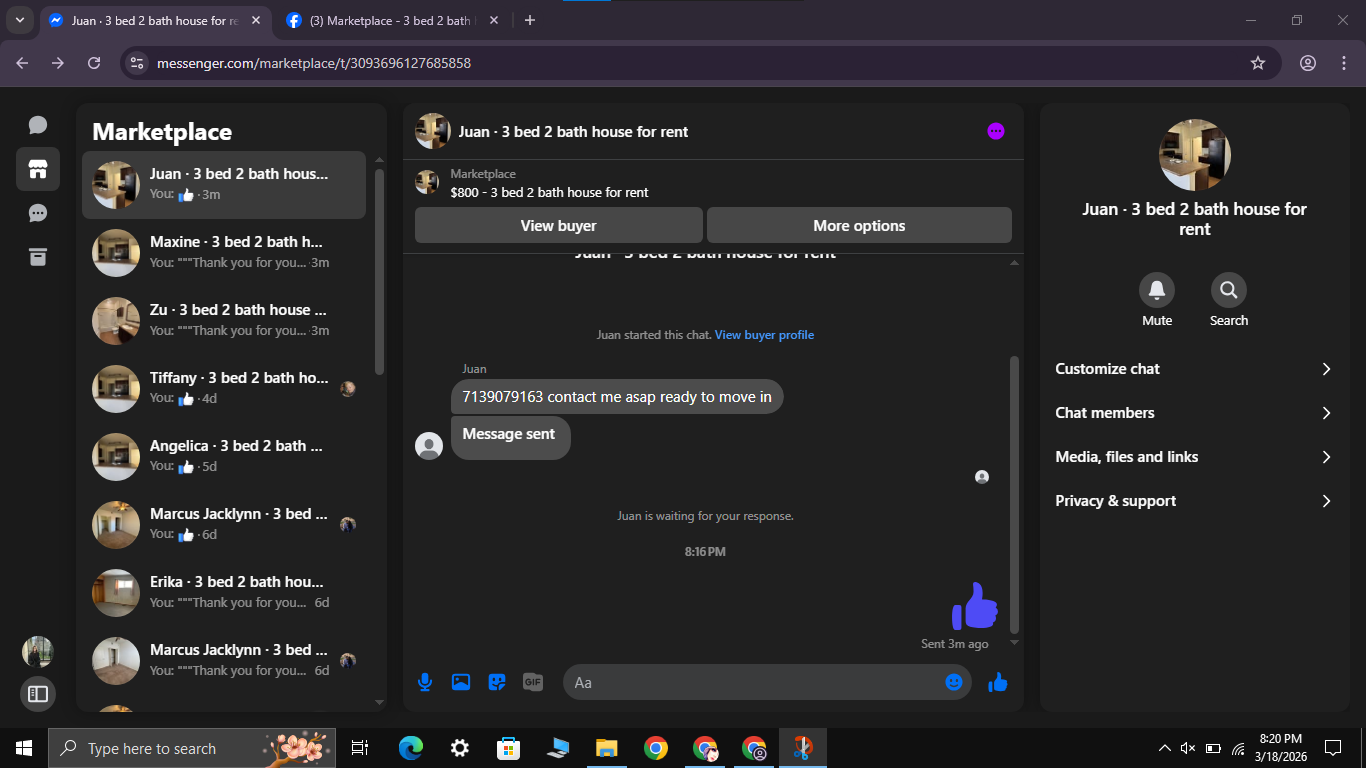Open Angelica conversation in list
The width and height of the screenshot is (1366, 768).
coord(224,457)
